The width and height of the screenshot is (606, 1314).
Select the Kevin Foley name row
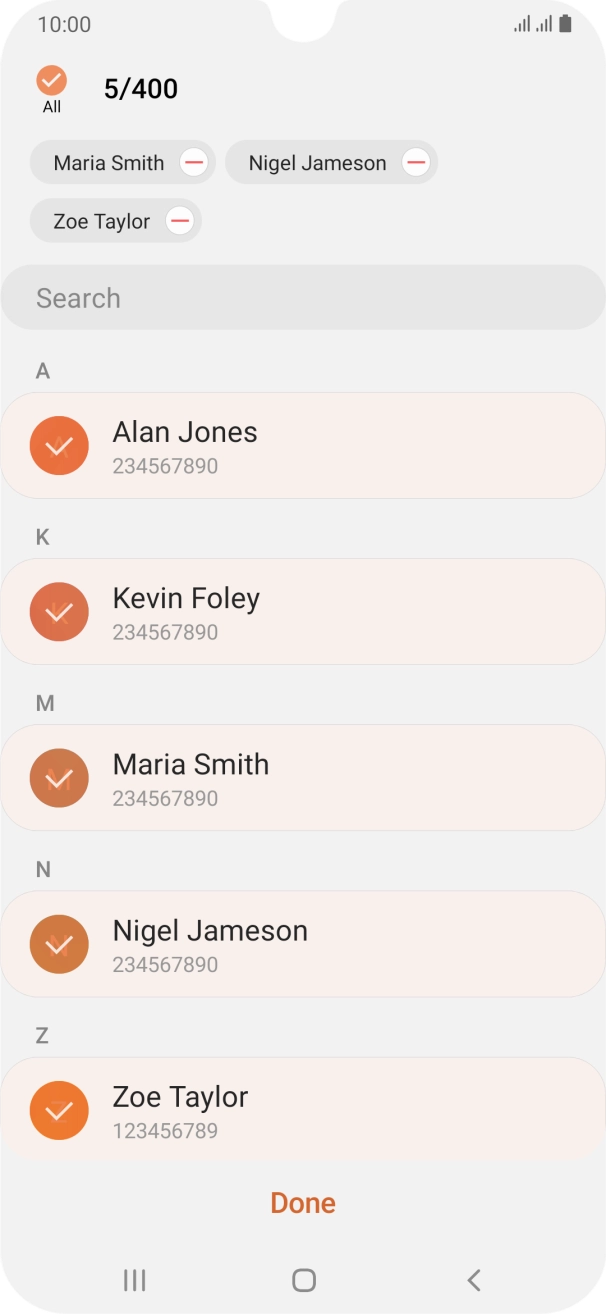coord(330,611)
